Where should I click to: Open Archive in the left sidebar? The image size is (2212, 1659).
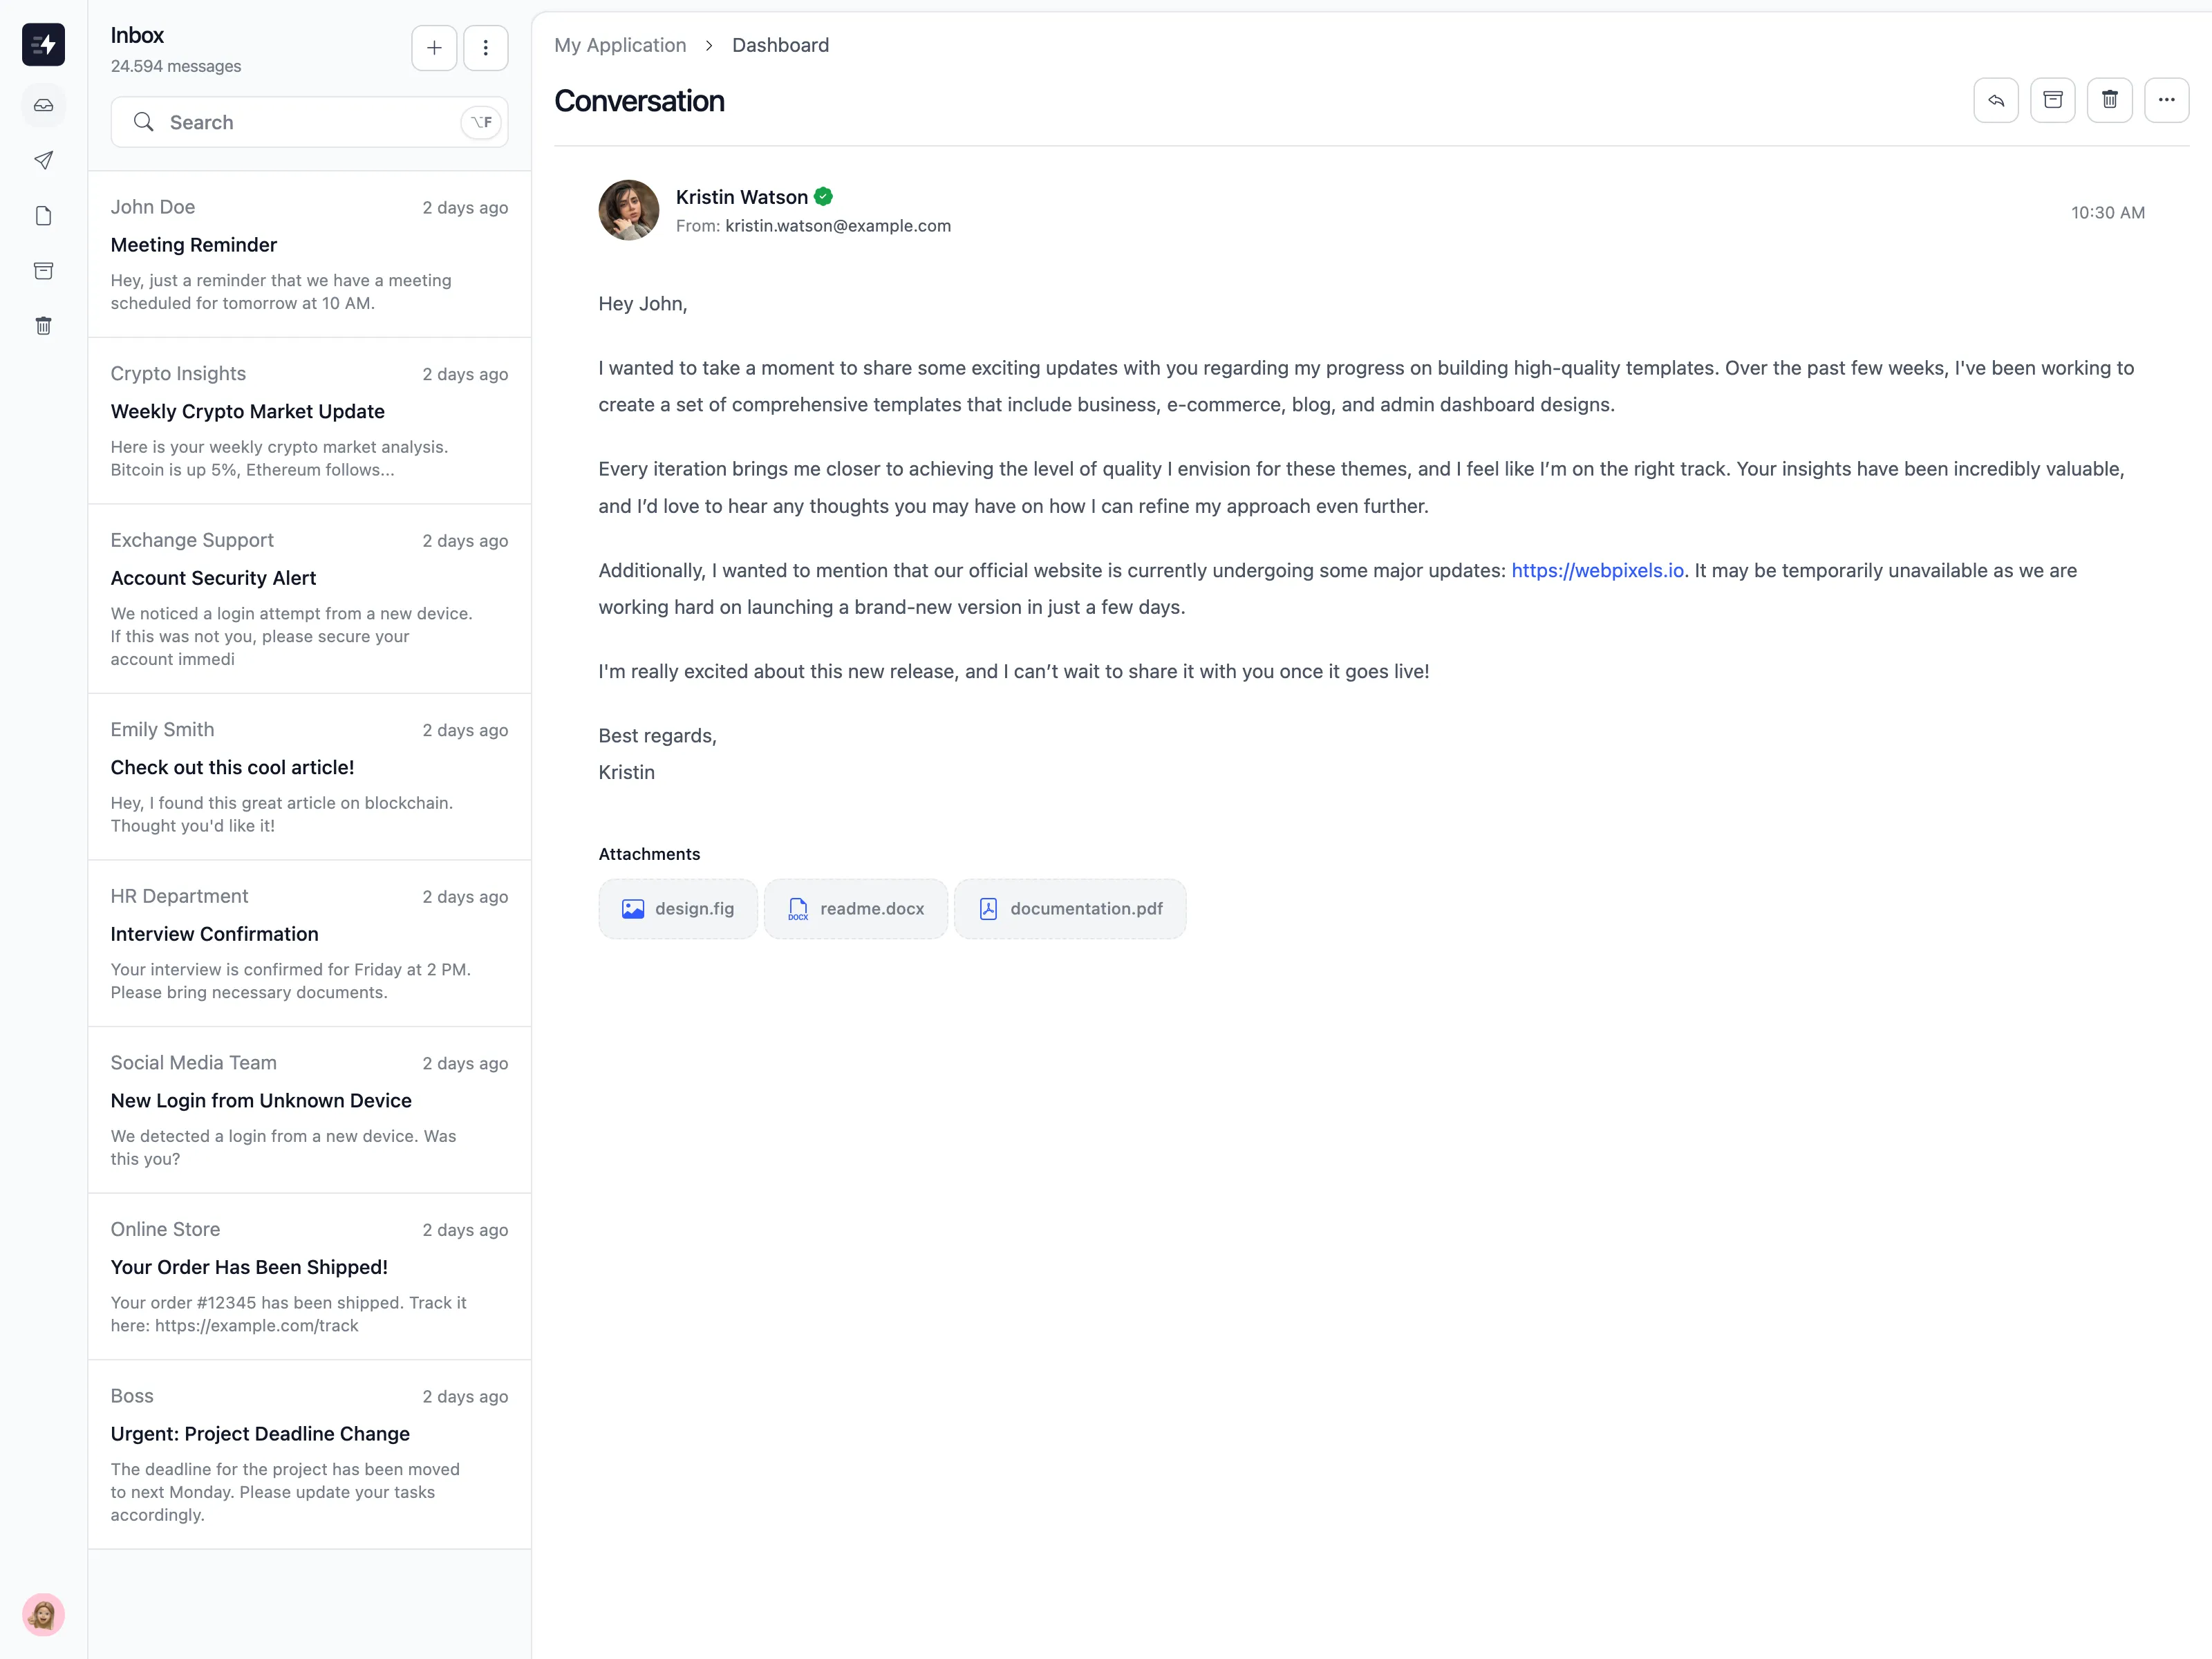tap(43, 271)
